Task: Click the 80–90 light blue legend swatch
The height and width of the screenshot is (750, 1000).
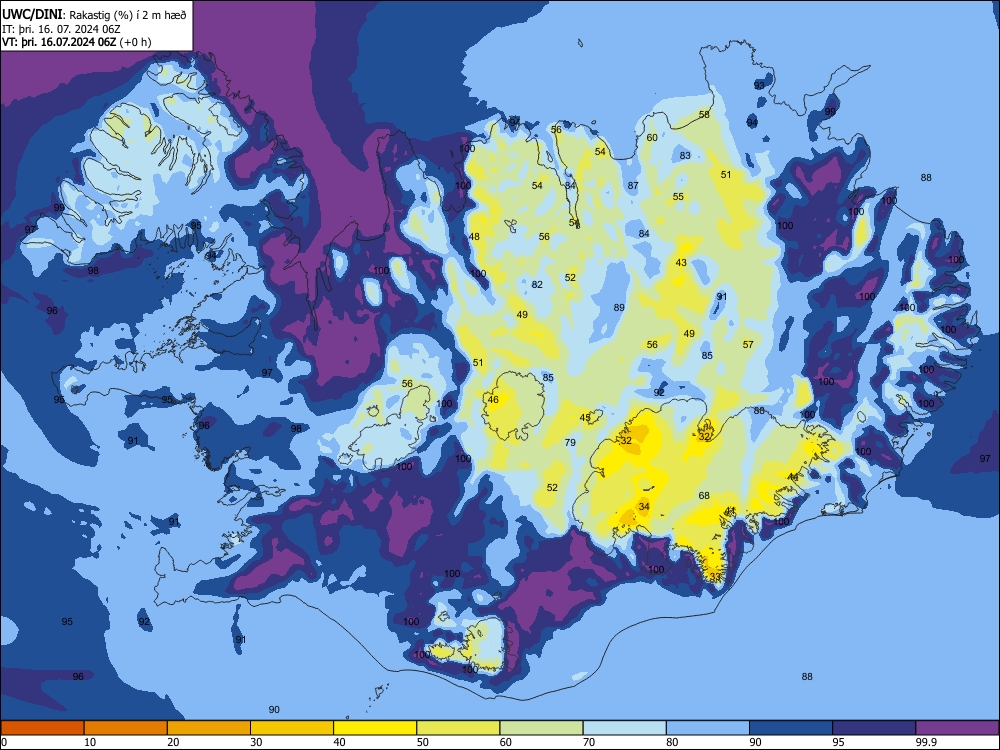Action: 708,728
